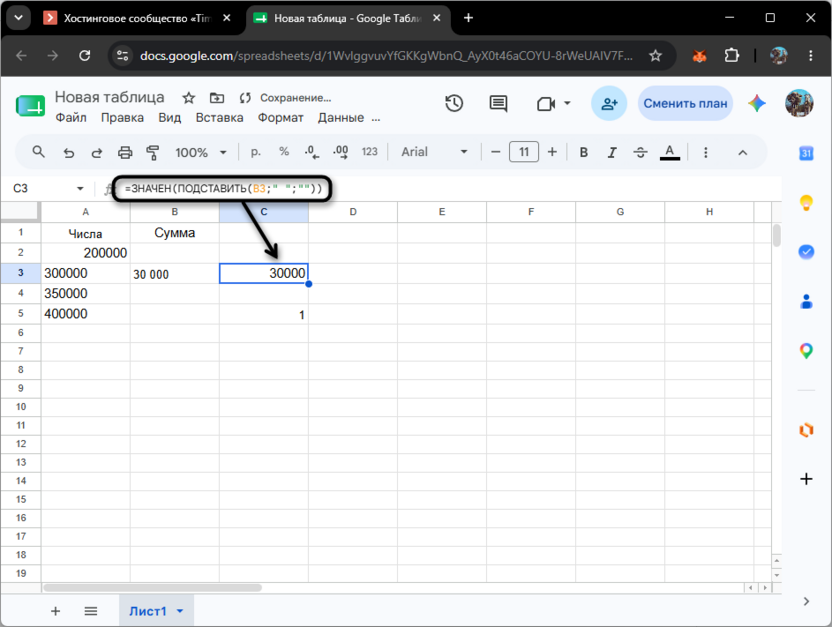Expand the Лист1 sheet tab menu
Screen dimensions: 832x627
180,611
